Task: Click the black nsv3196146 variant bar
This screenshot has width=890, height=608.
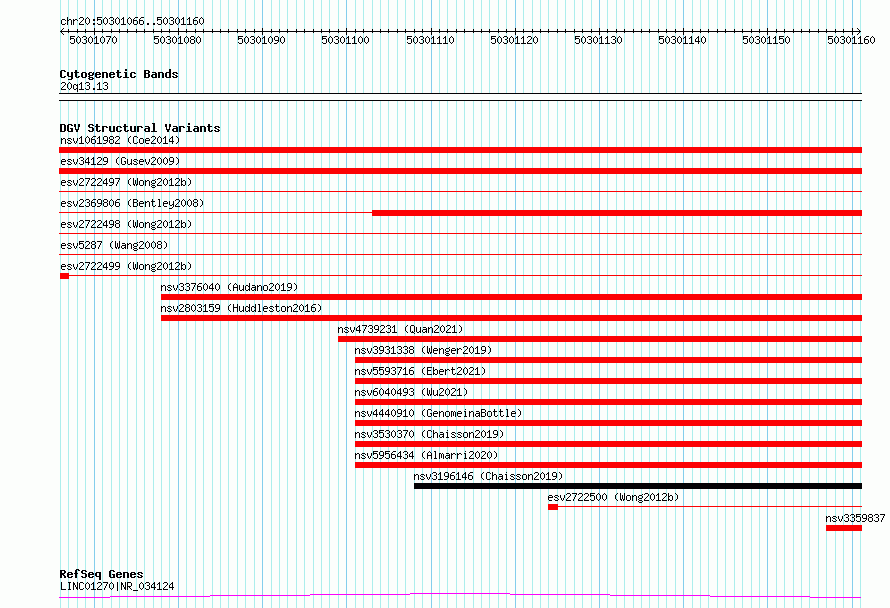Action: [x=637, y=486]
